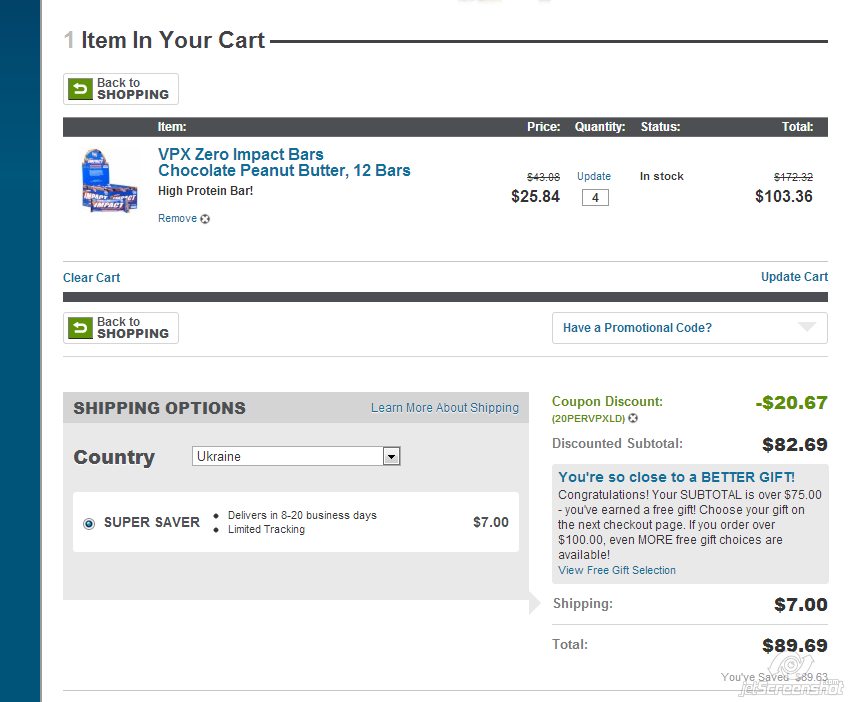Click the green arrow icon on the lower Back to Shopping button
Image resolution: width=849 pixels, height=702 pixels.
click(80, 328)
